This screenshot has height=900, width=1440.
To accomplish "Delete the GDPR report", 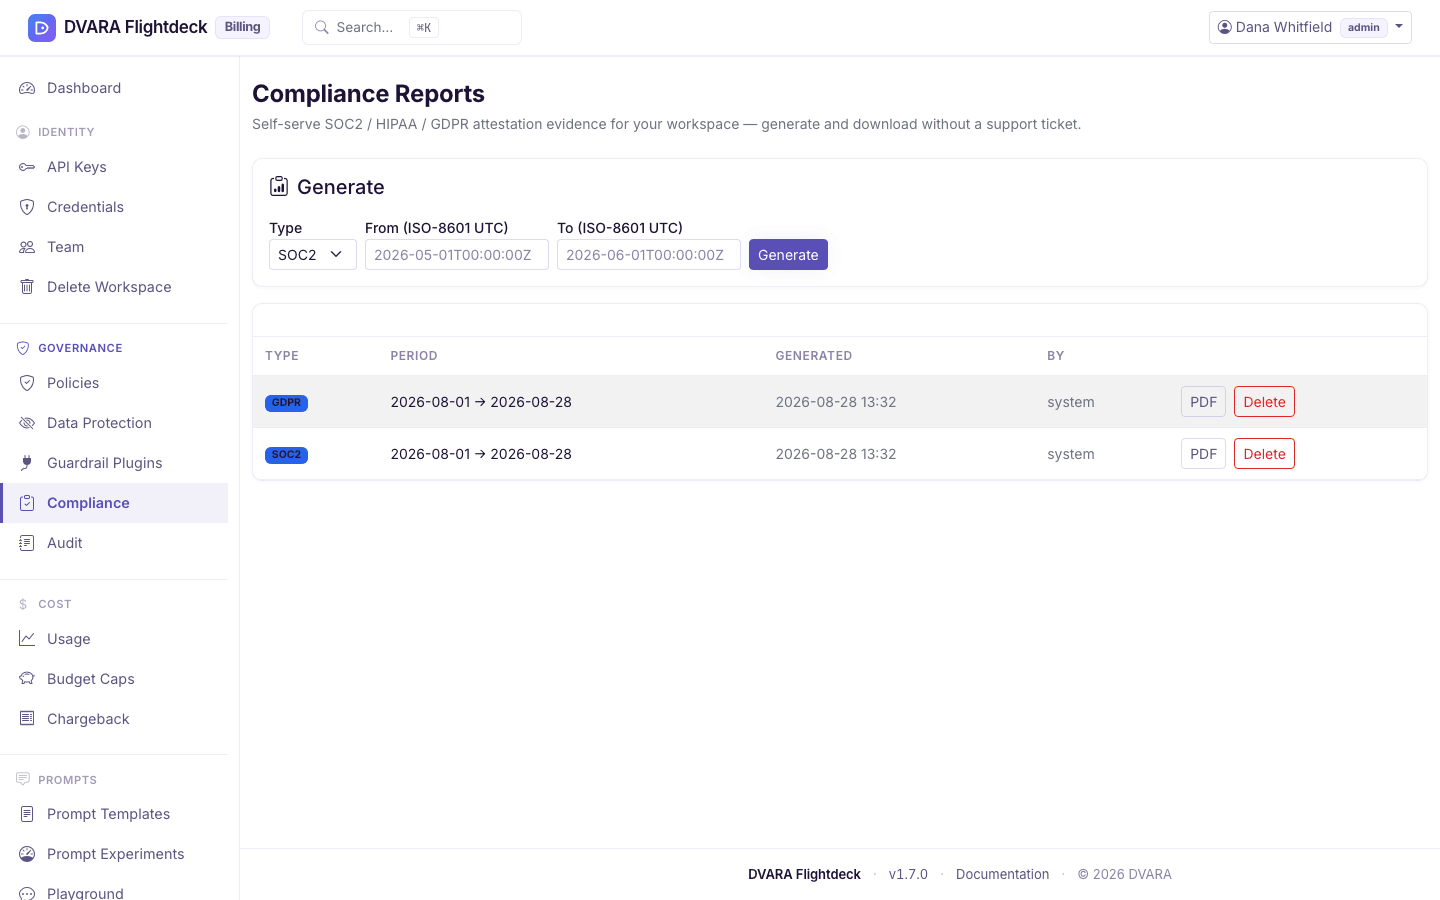I will (1264, 402).
